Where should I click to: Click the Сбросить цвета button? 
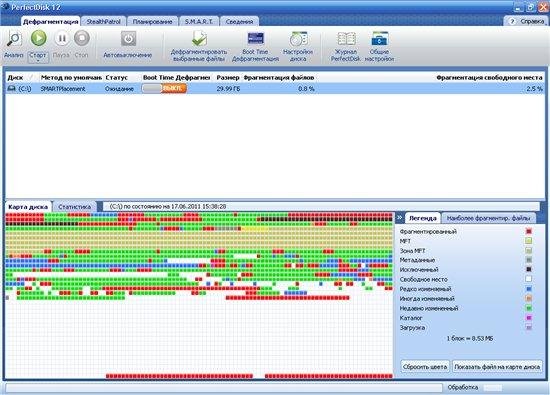coord(425,367)
